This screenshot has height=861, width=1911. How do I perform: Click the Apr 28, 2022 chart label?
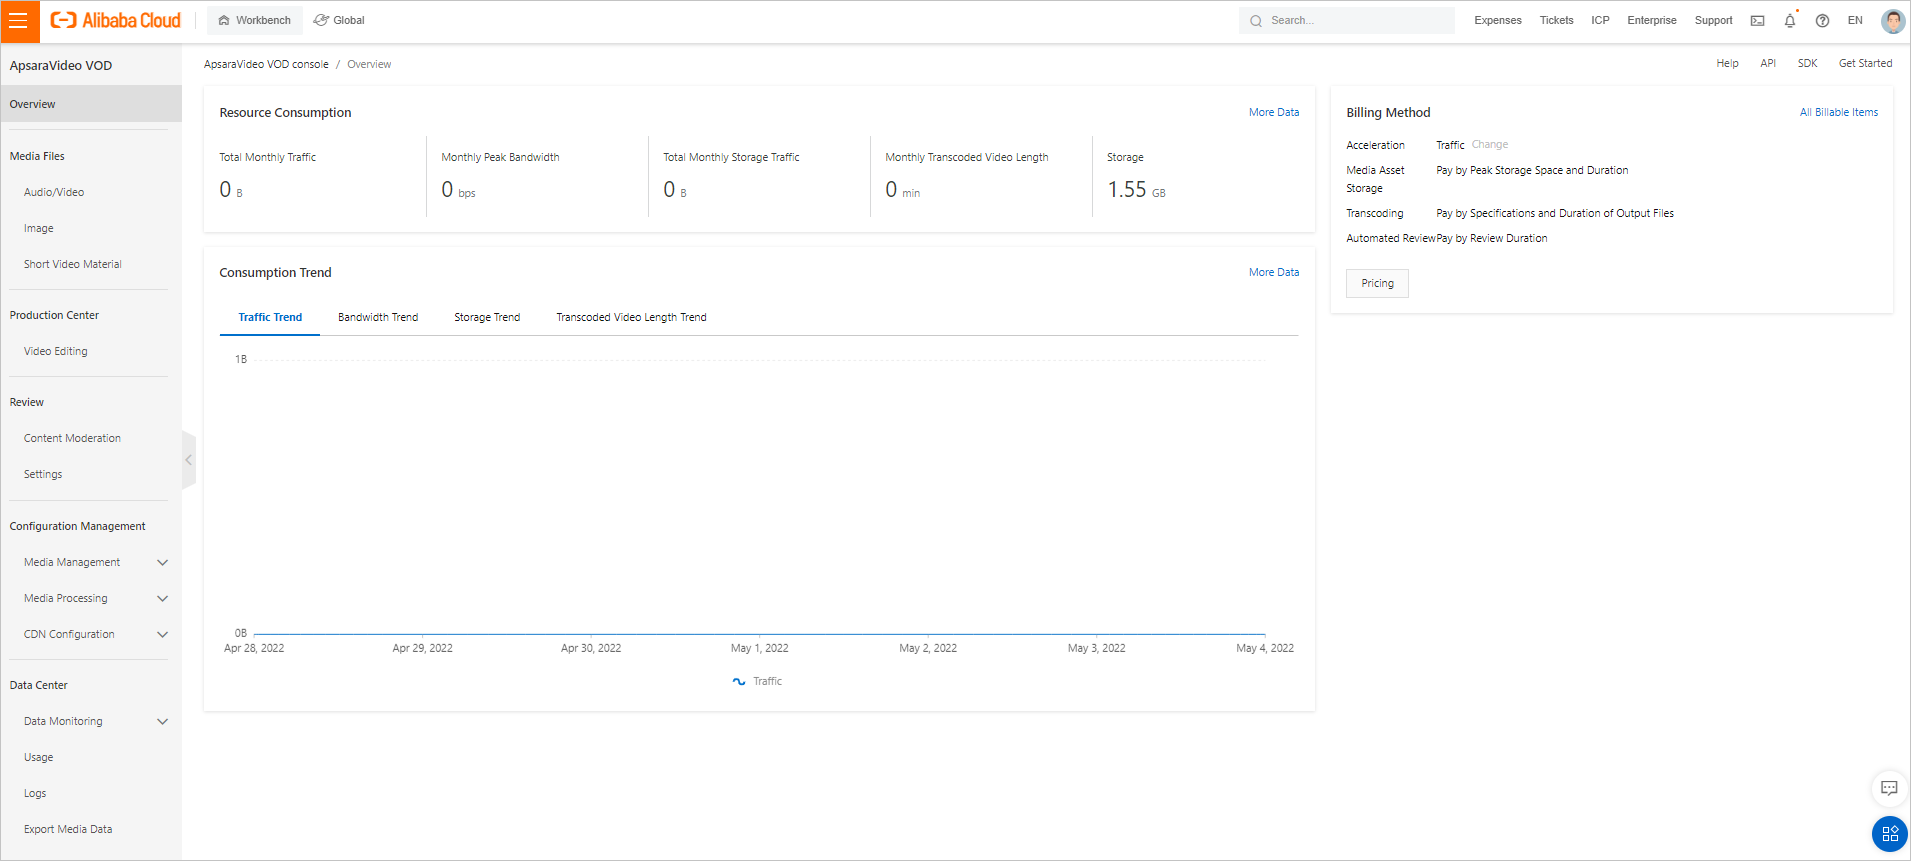click(x=254, y=648)
